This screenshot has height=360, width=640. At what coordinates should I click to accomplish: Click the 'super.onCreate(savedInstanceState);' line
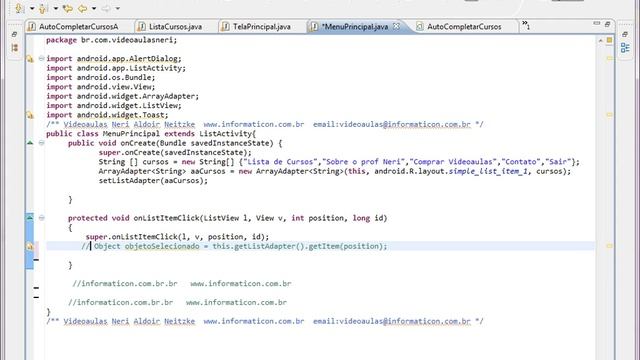click(175, 153)
